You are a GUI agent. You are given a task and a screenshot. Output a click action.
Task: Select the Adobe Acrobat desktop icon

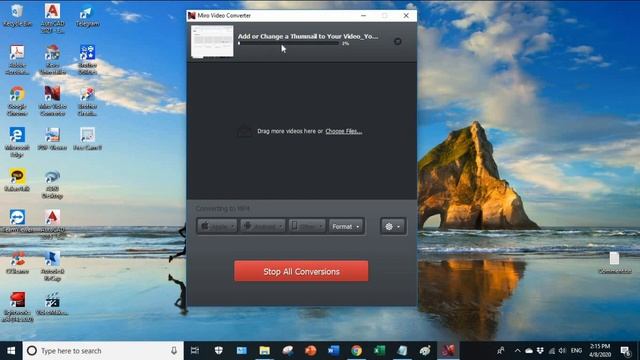pos(17,60)
